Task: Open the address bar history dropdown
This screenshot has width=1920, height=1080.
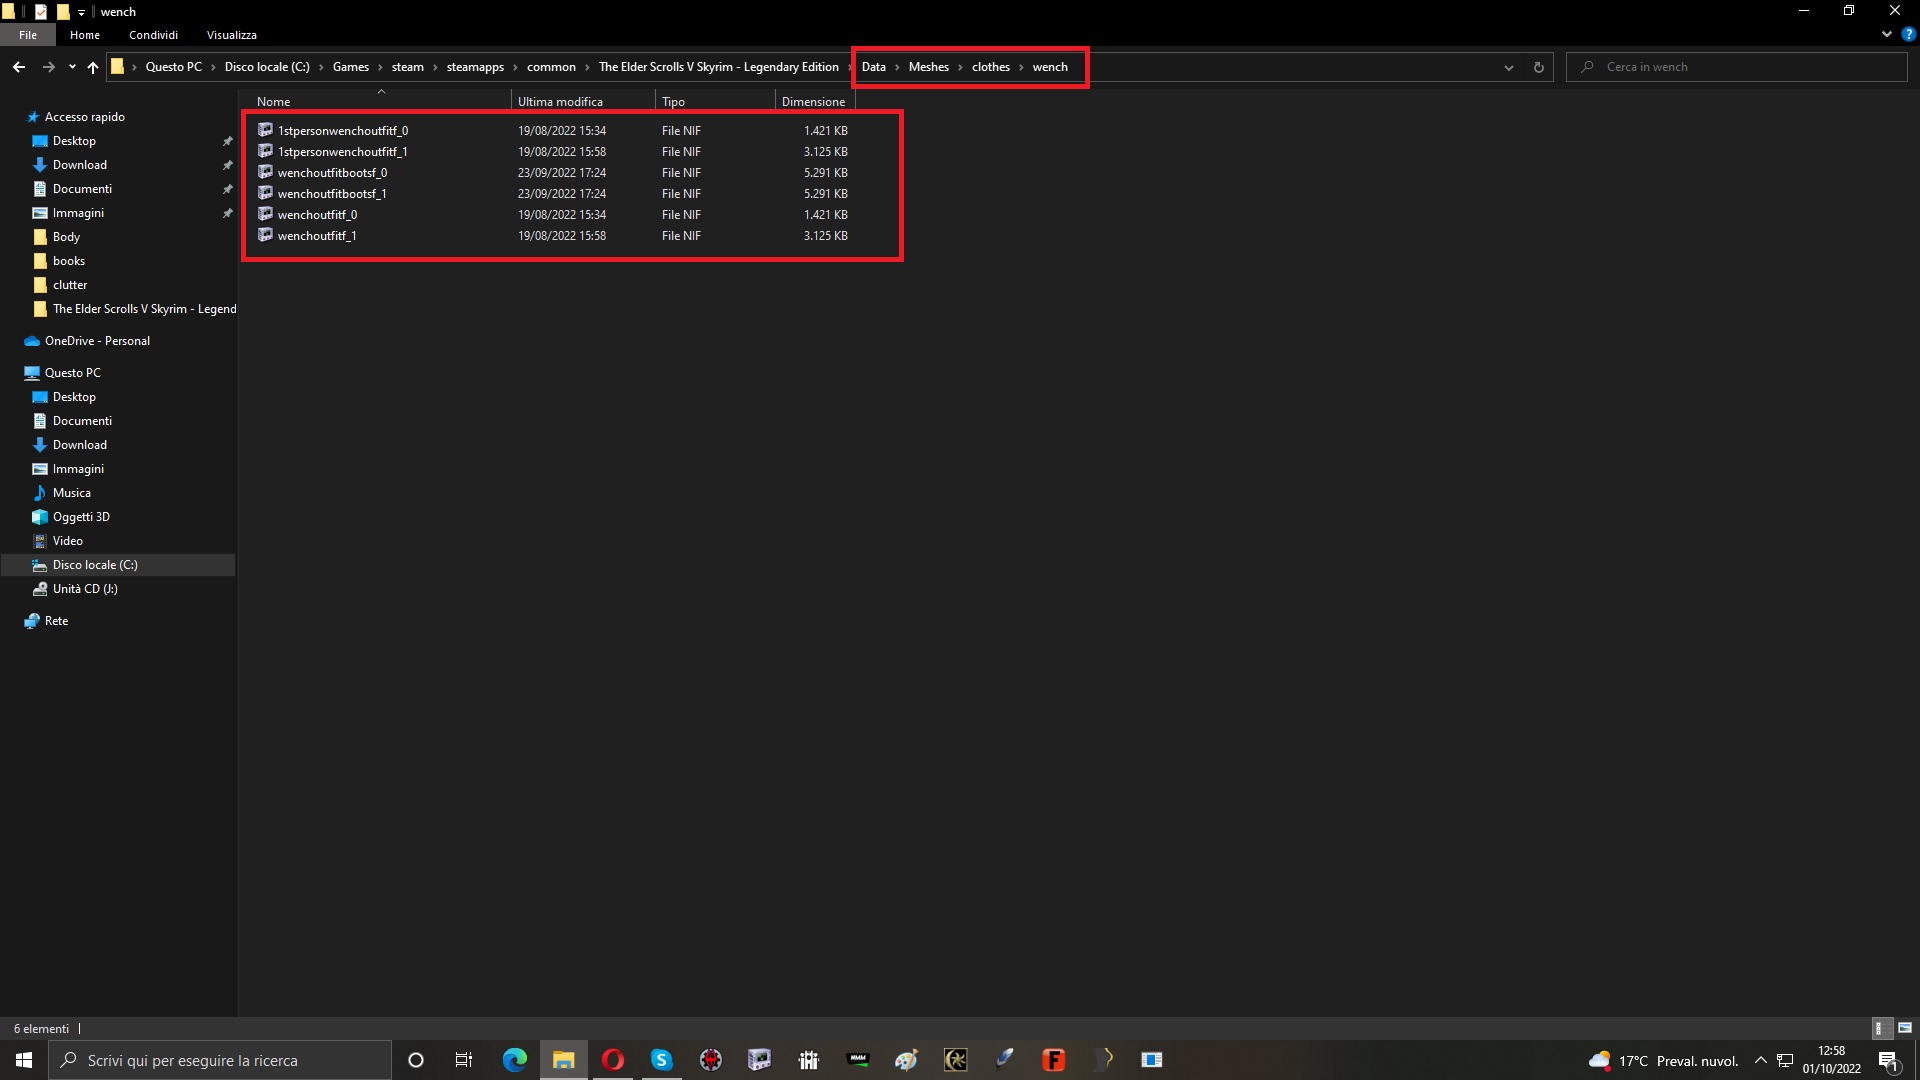Action: pyautogui.click(x=1508, y=67)
